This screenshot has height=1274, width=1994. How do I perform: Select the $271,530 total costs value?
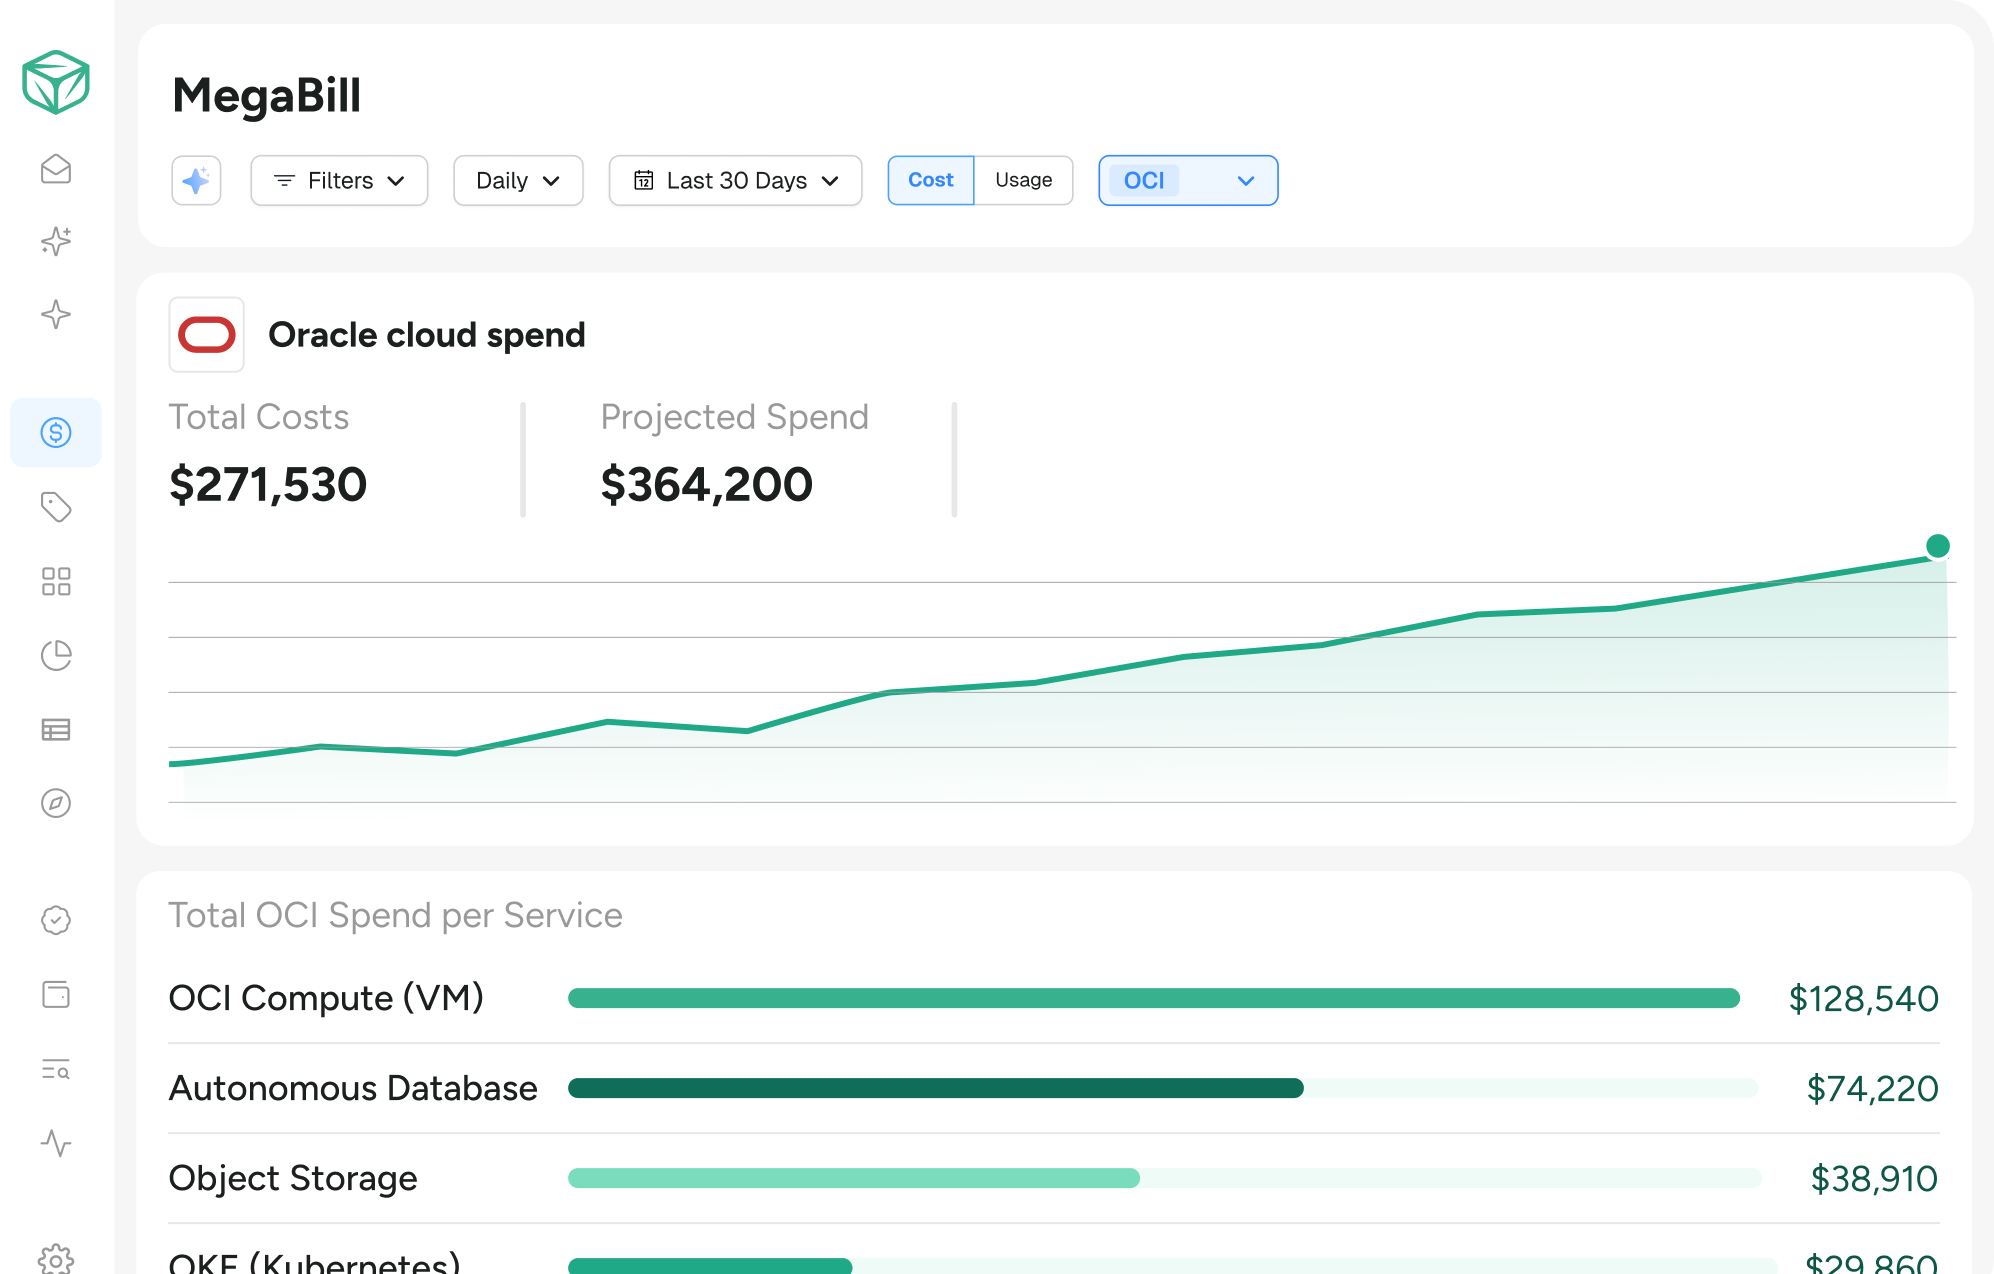point(268,485)
